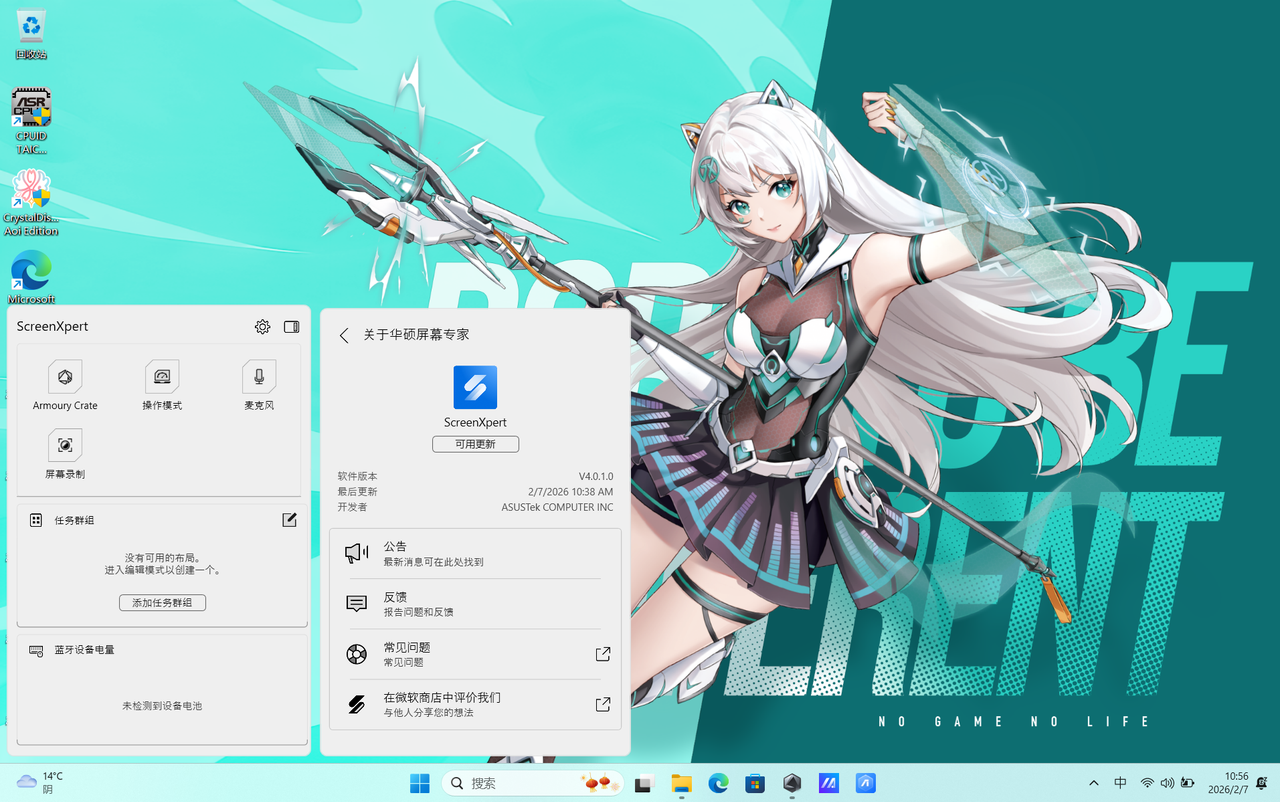This screenshot has width=1280, height=802.
Task: Click the 任务群组 grid icon
Action: pyautogui.click(x=36, y=520)
